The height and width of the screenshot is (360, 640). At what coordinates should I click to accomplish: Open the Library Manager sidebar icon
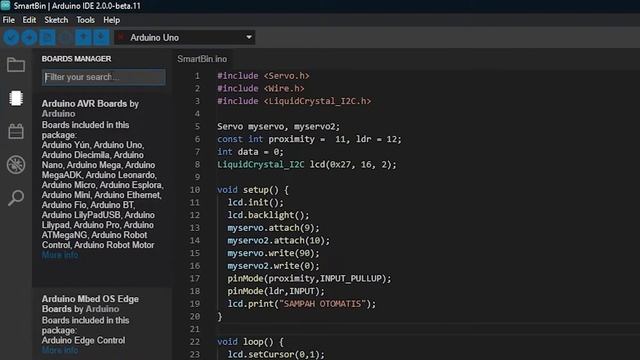[x=16, y=131]
